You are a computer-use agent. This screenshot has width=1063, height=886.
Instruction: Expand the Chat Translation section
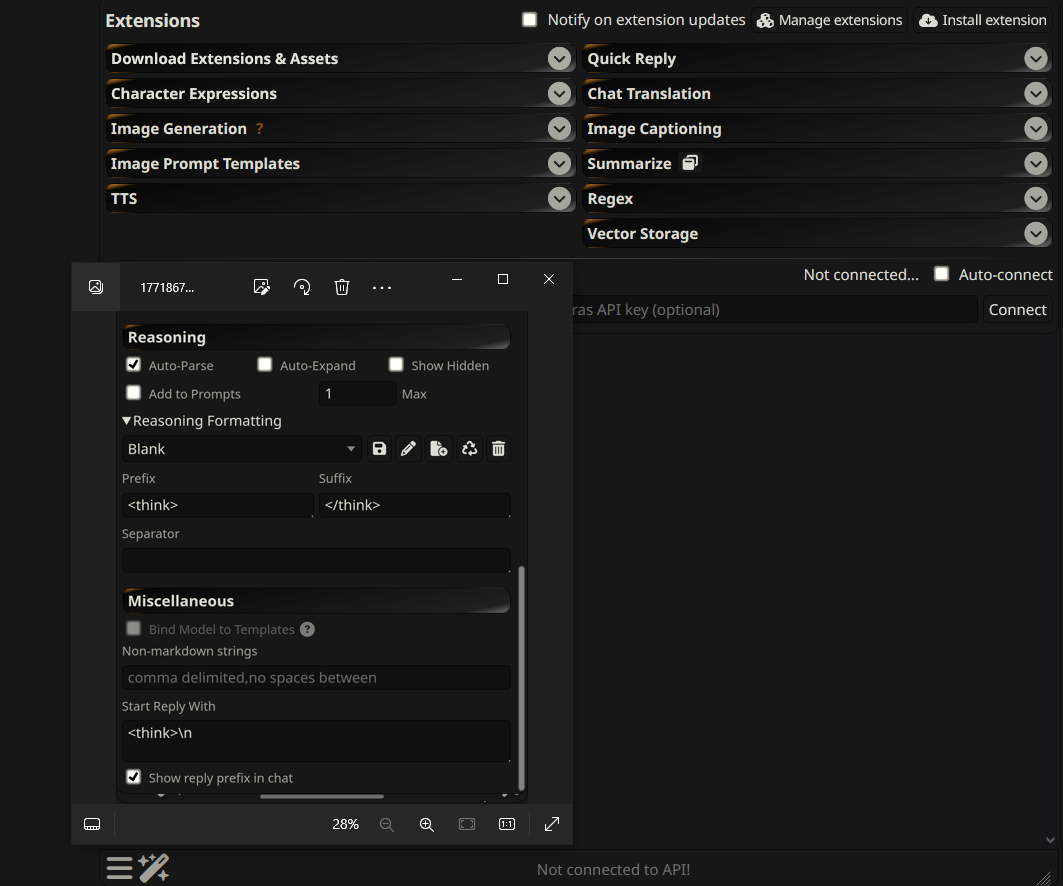click(1036, 94)
